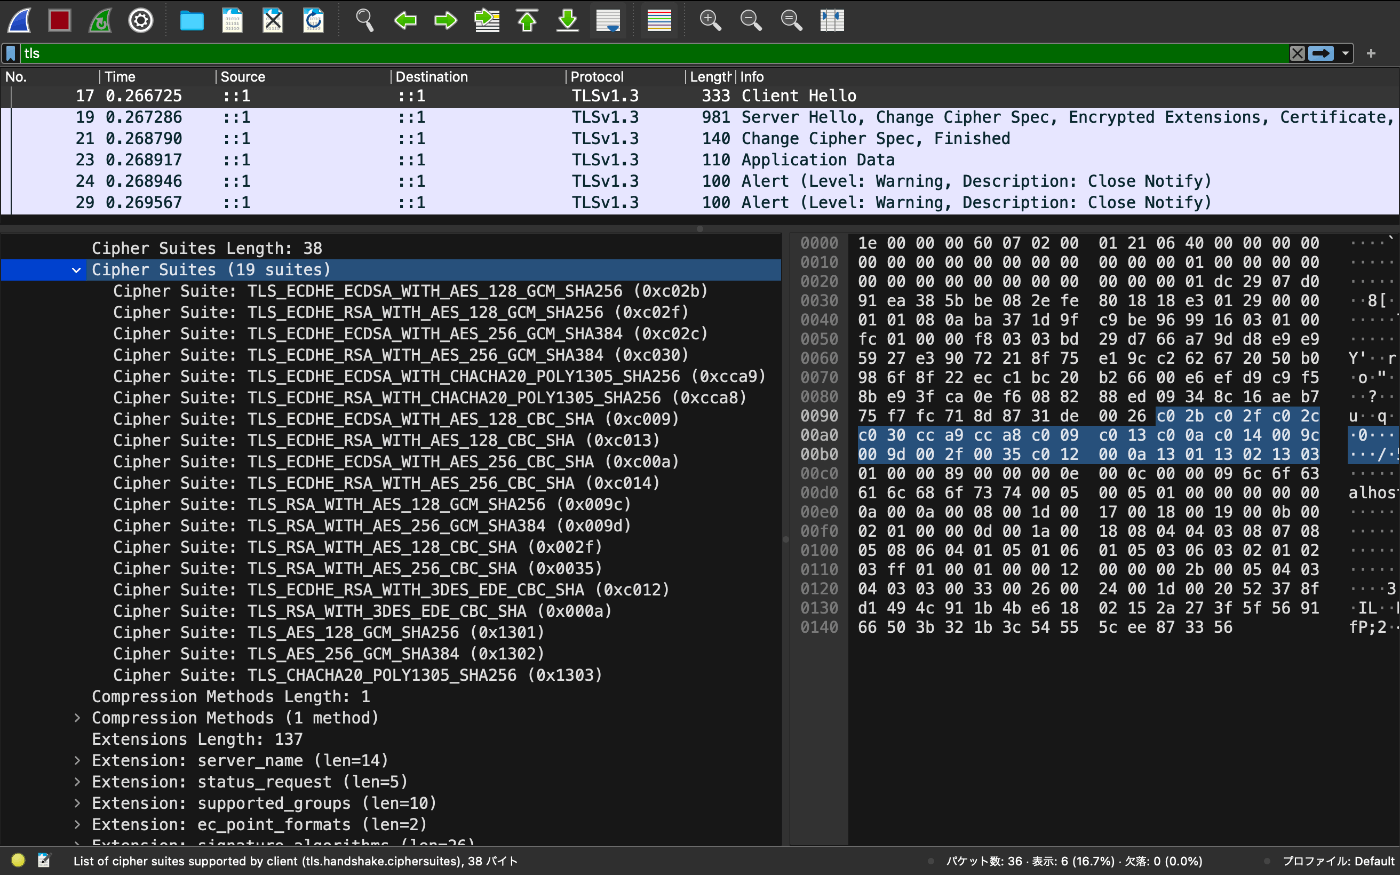Select TLS_CHACHA20_POLY1305_SHA256 (0x1303) suite
The image size is (1400, 875).
point(391,675)
